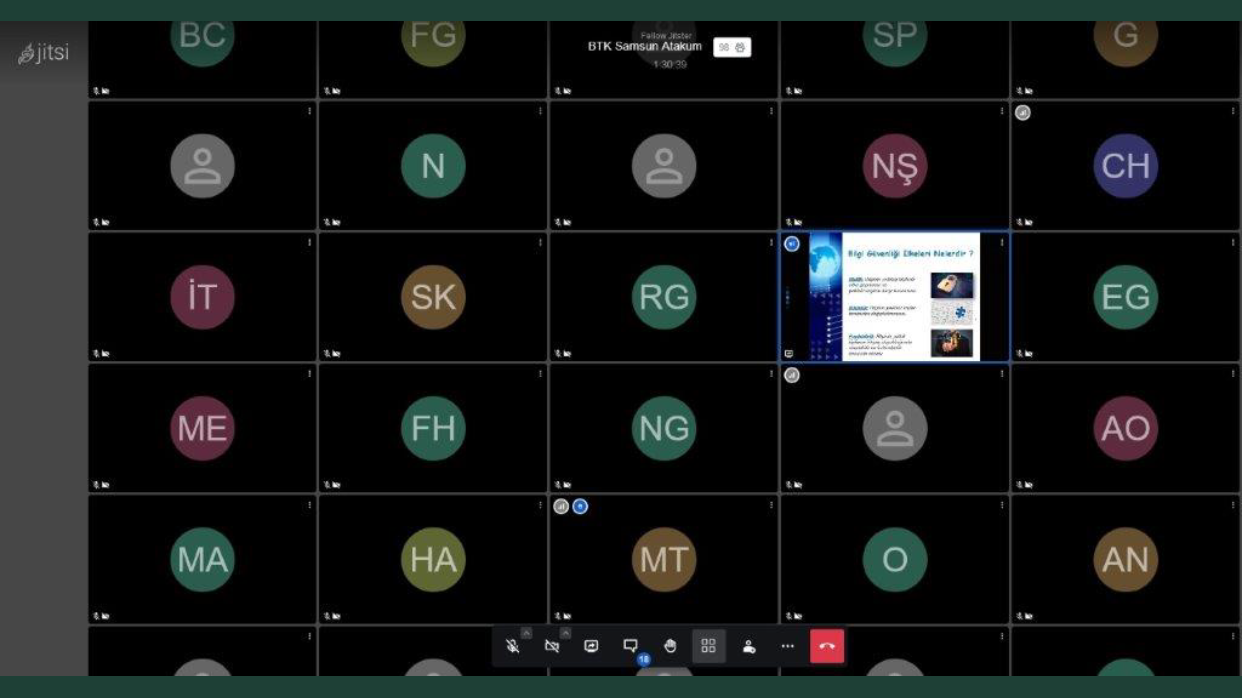Open options menu on CH tile

coord(1233,111)
